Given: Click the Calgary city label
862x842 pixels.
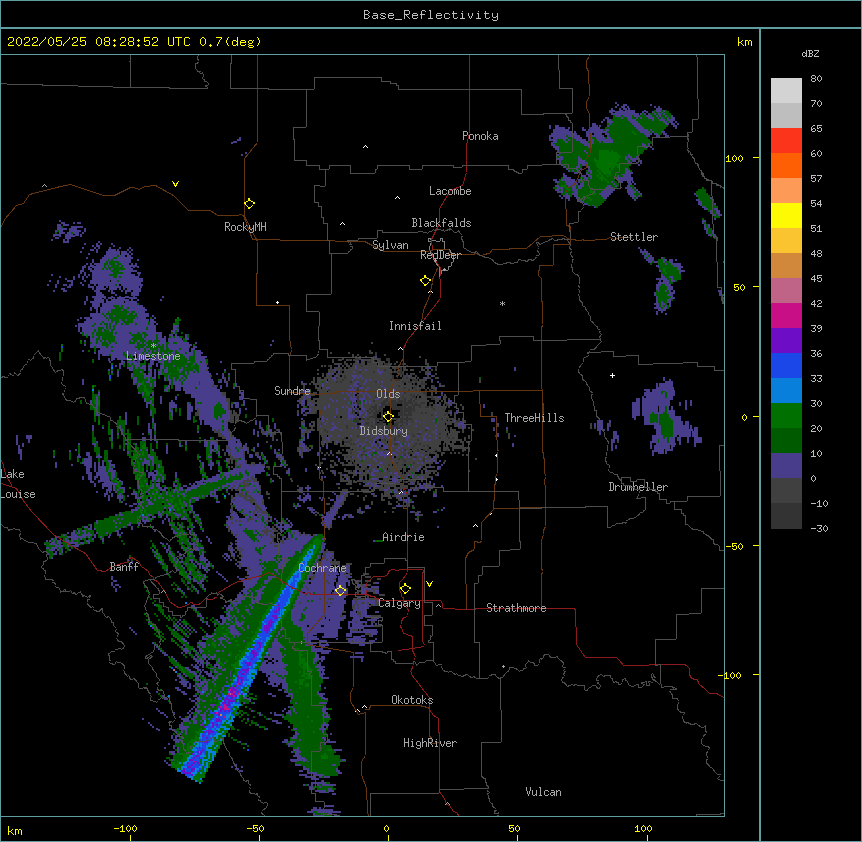Looking at the screenshot, I should [x=399, y=603].
